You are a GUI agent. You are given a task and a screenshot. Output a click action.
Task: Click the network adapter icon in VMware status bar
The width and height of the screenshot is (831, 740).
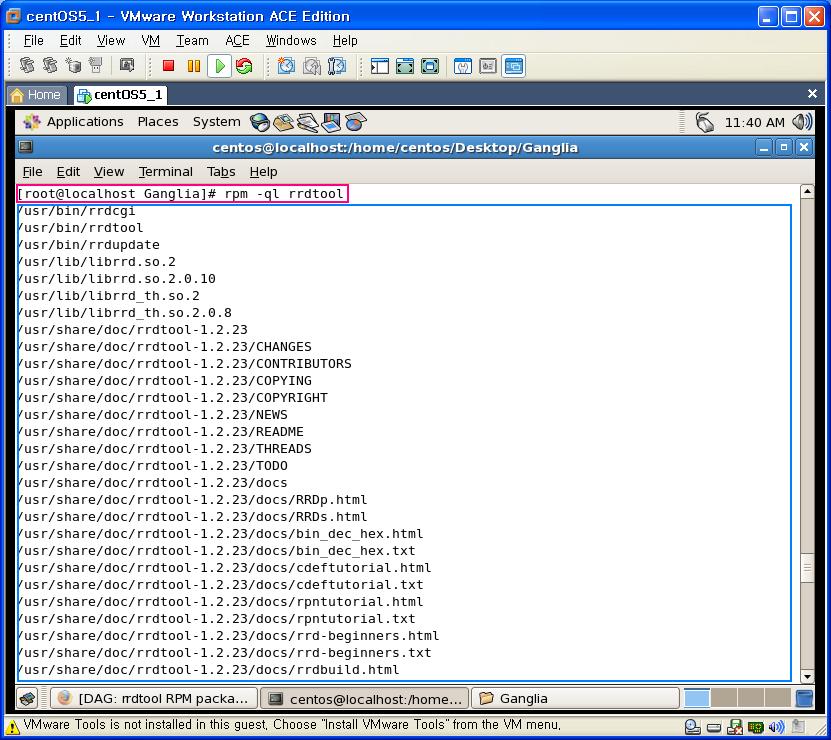[755, 727]
